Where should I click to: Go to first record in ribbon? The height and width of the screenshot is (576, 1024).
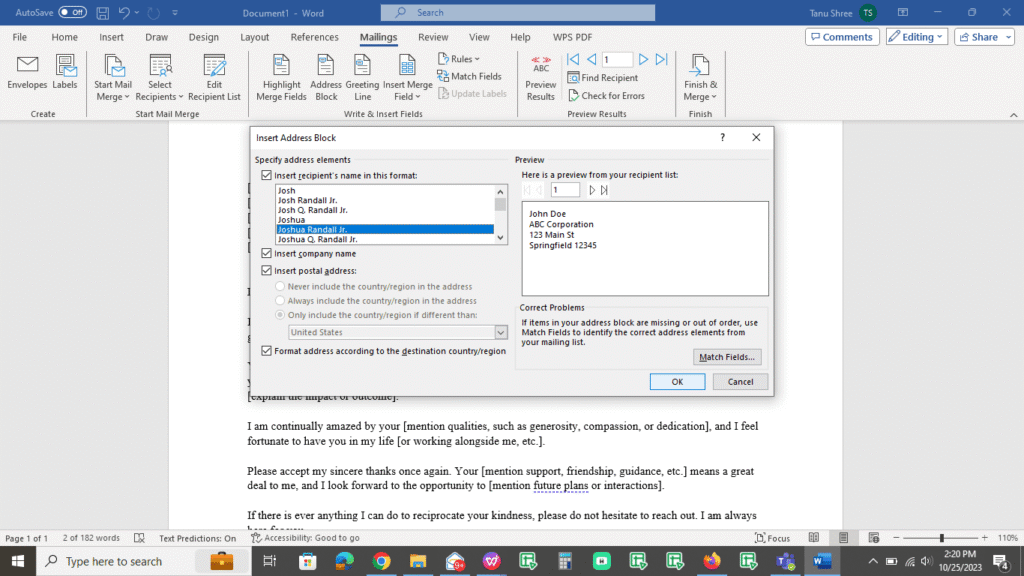573,59
